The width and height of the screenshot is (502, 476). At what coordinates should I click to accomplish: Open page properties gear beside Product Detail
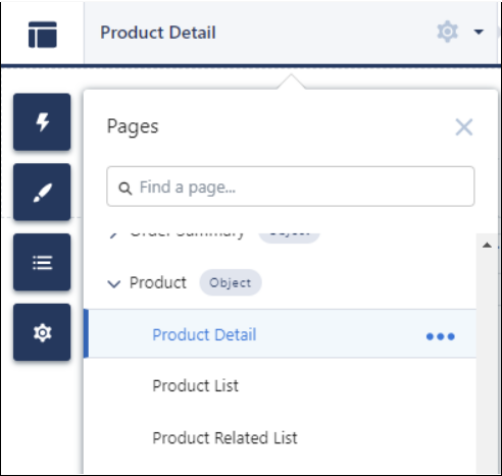click(x=447, y=32)
